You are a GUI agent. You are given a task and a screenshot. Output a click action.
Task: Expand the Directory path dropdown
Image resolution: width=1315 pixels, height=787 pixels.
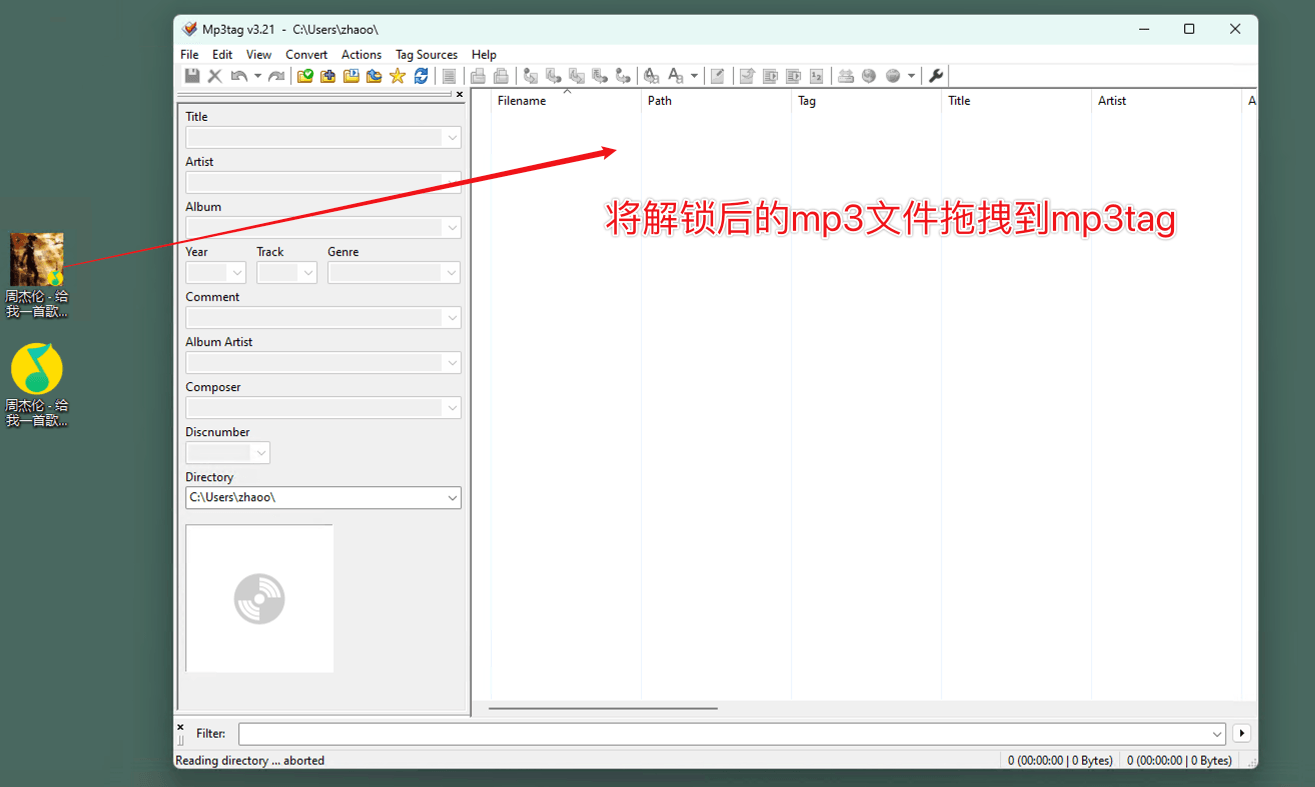click(452, 498)
